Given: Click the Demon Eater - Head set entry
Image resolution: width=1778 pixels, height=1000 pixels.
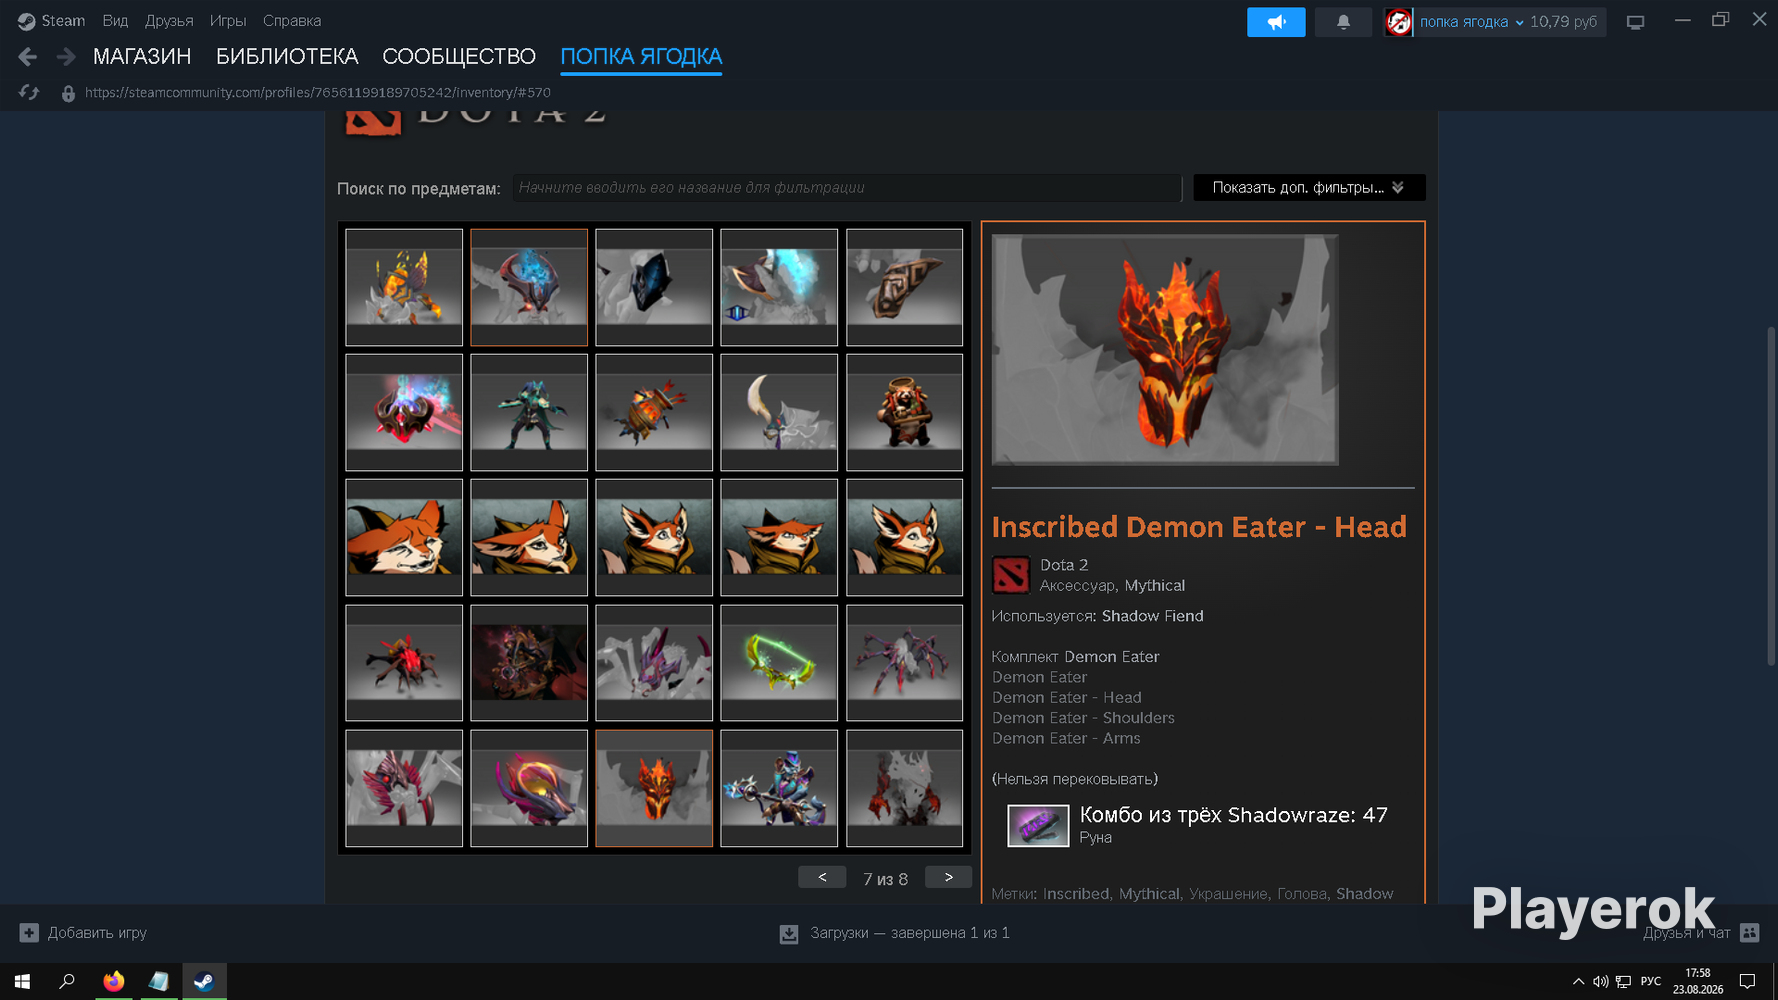Looking at the screenshot, I should tap(1066, 697).
